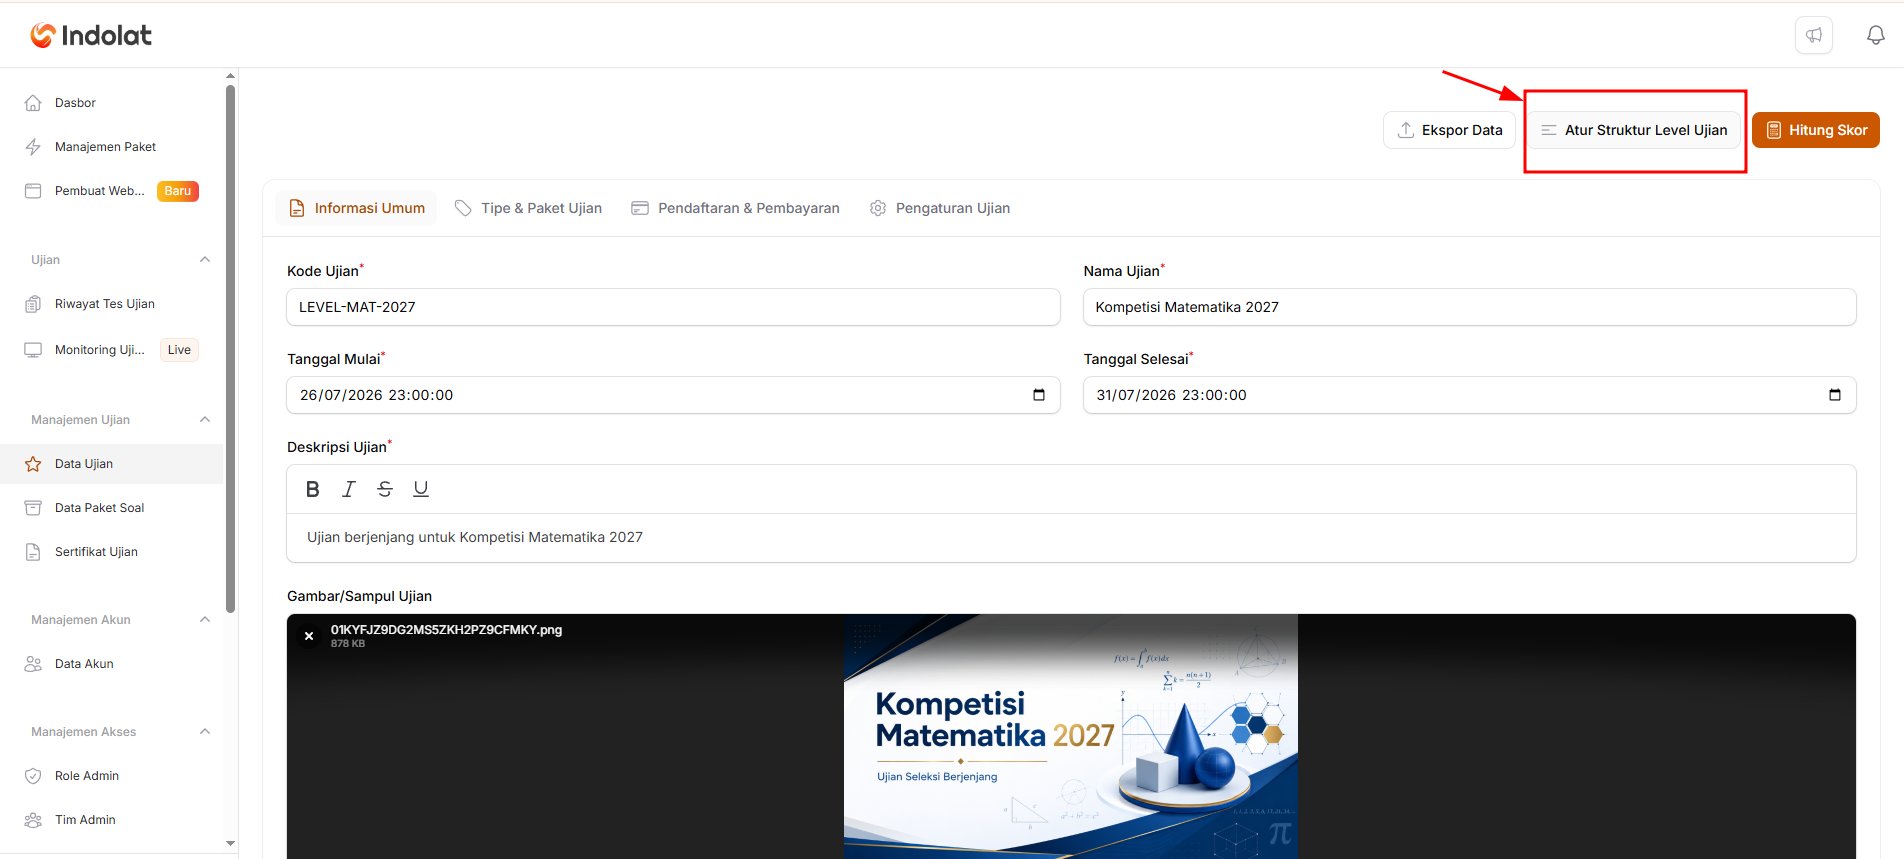1904x859 pixels.
Task: Toggle underline formatting in description editor
Action: click(421, 489)
